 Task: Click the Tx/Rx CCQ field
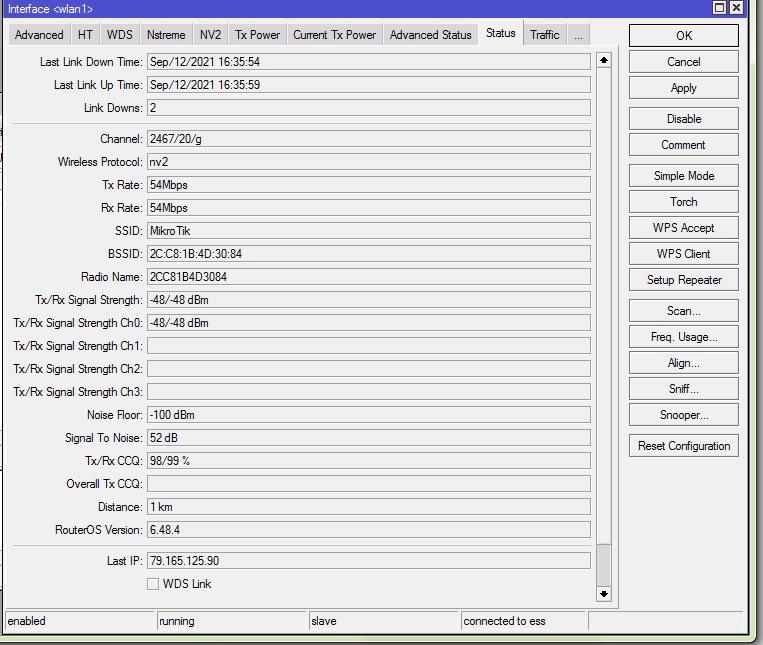369,461
